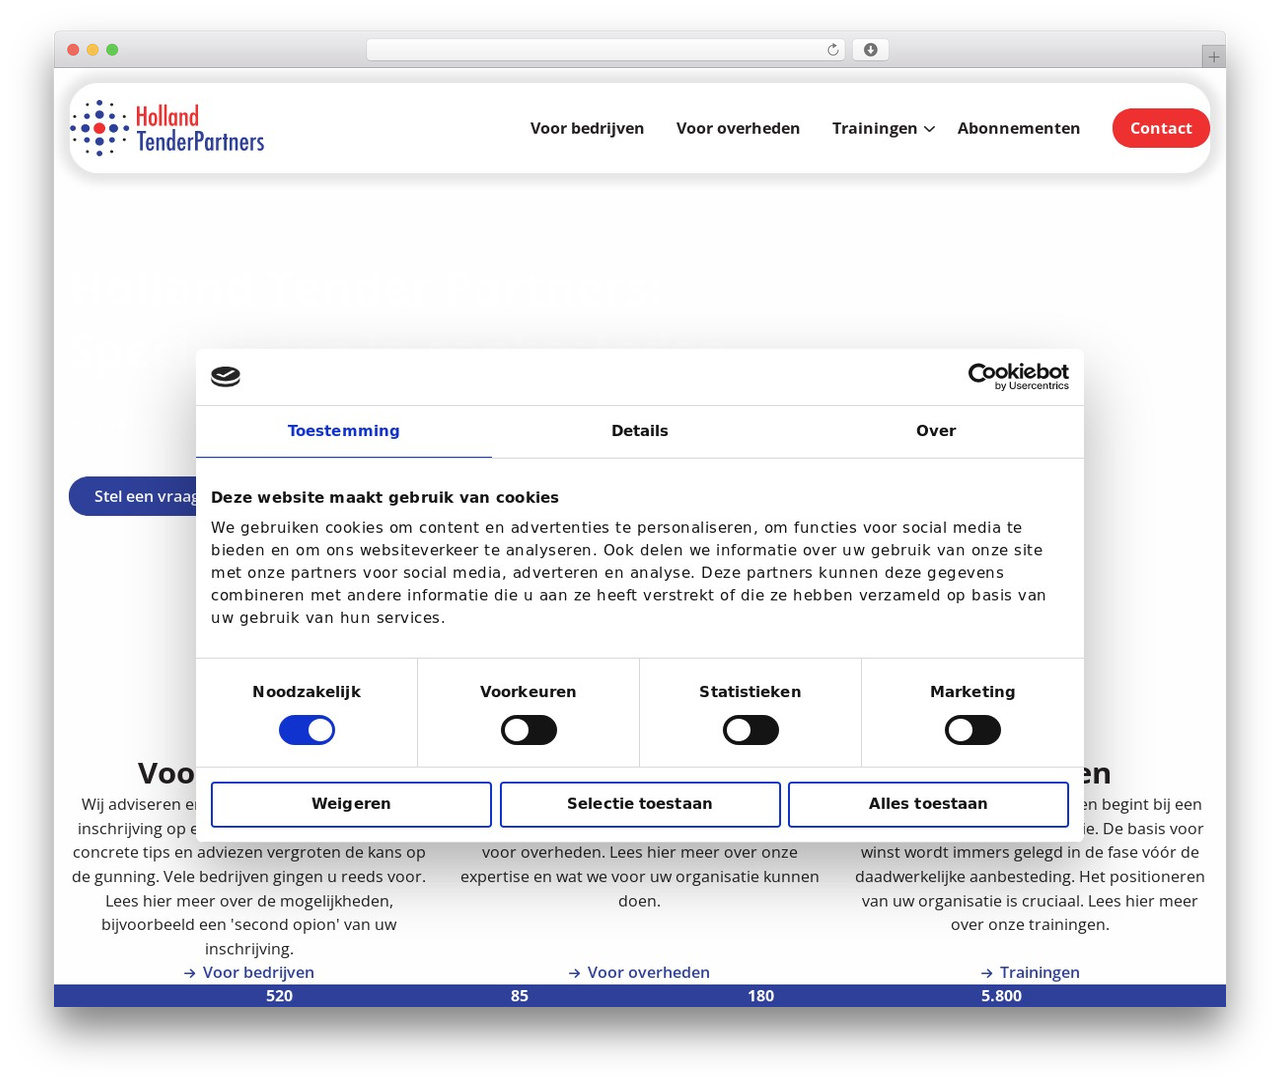Decline cookies with Weigeren button

pos(351,804)
